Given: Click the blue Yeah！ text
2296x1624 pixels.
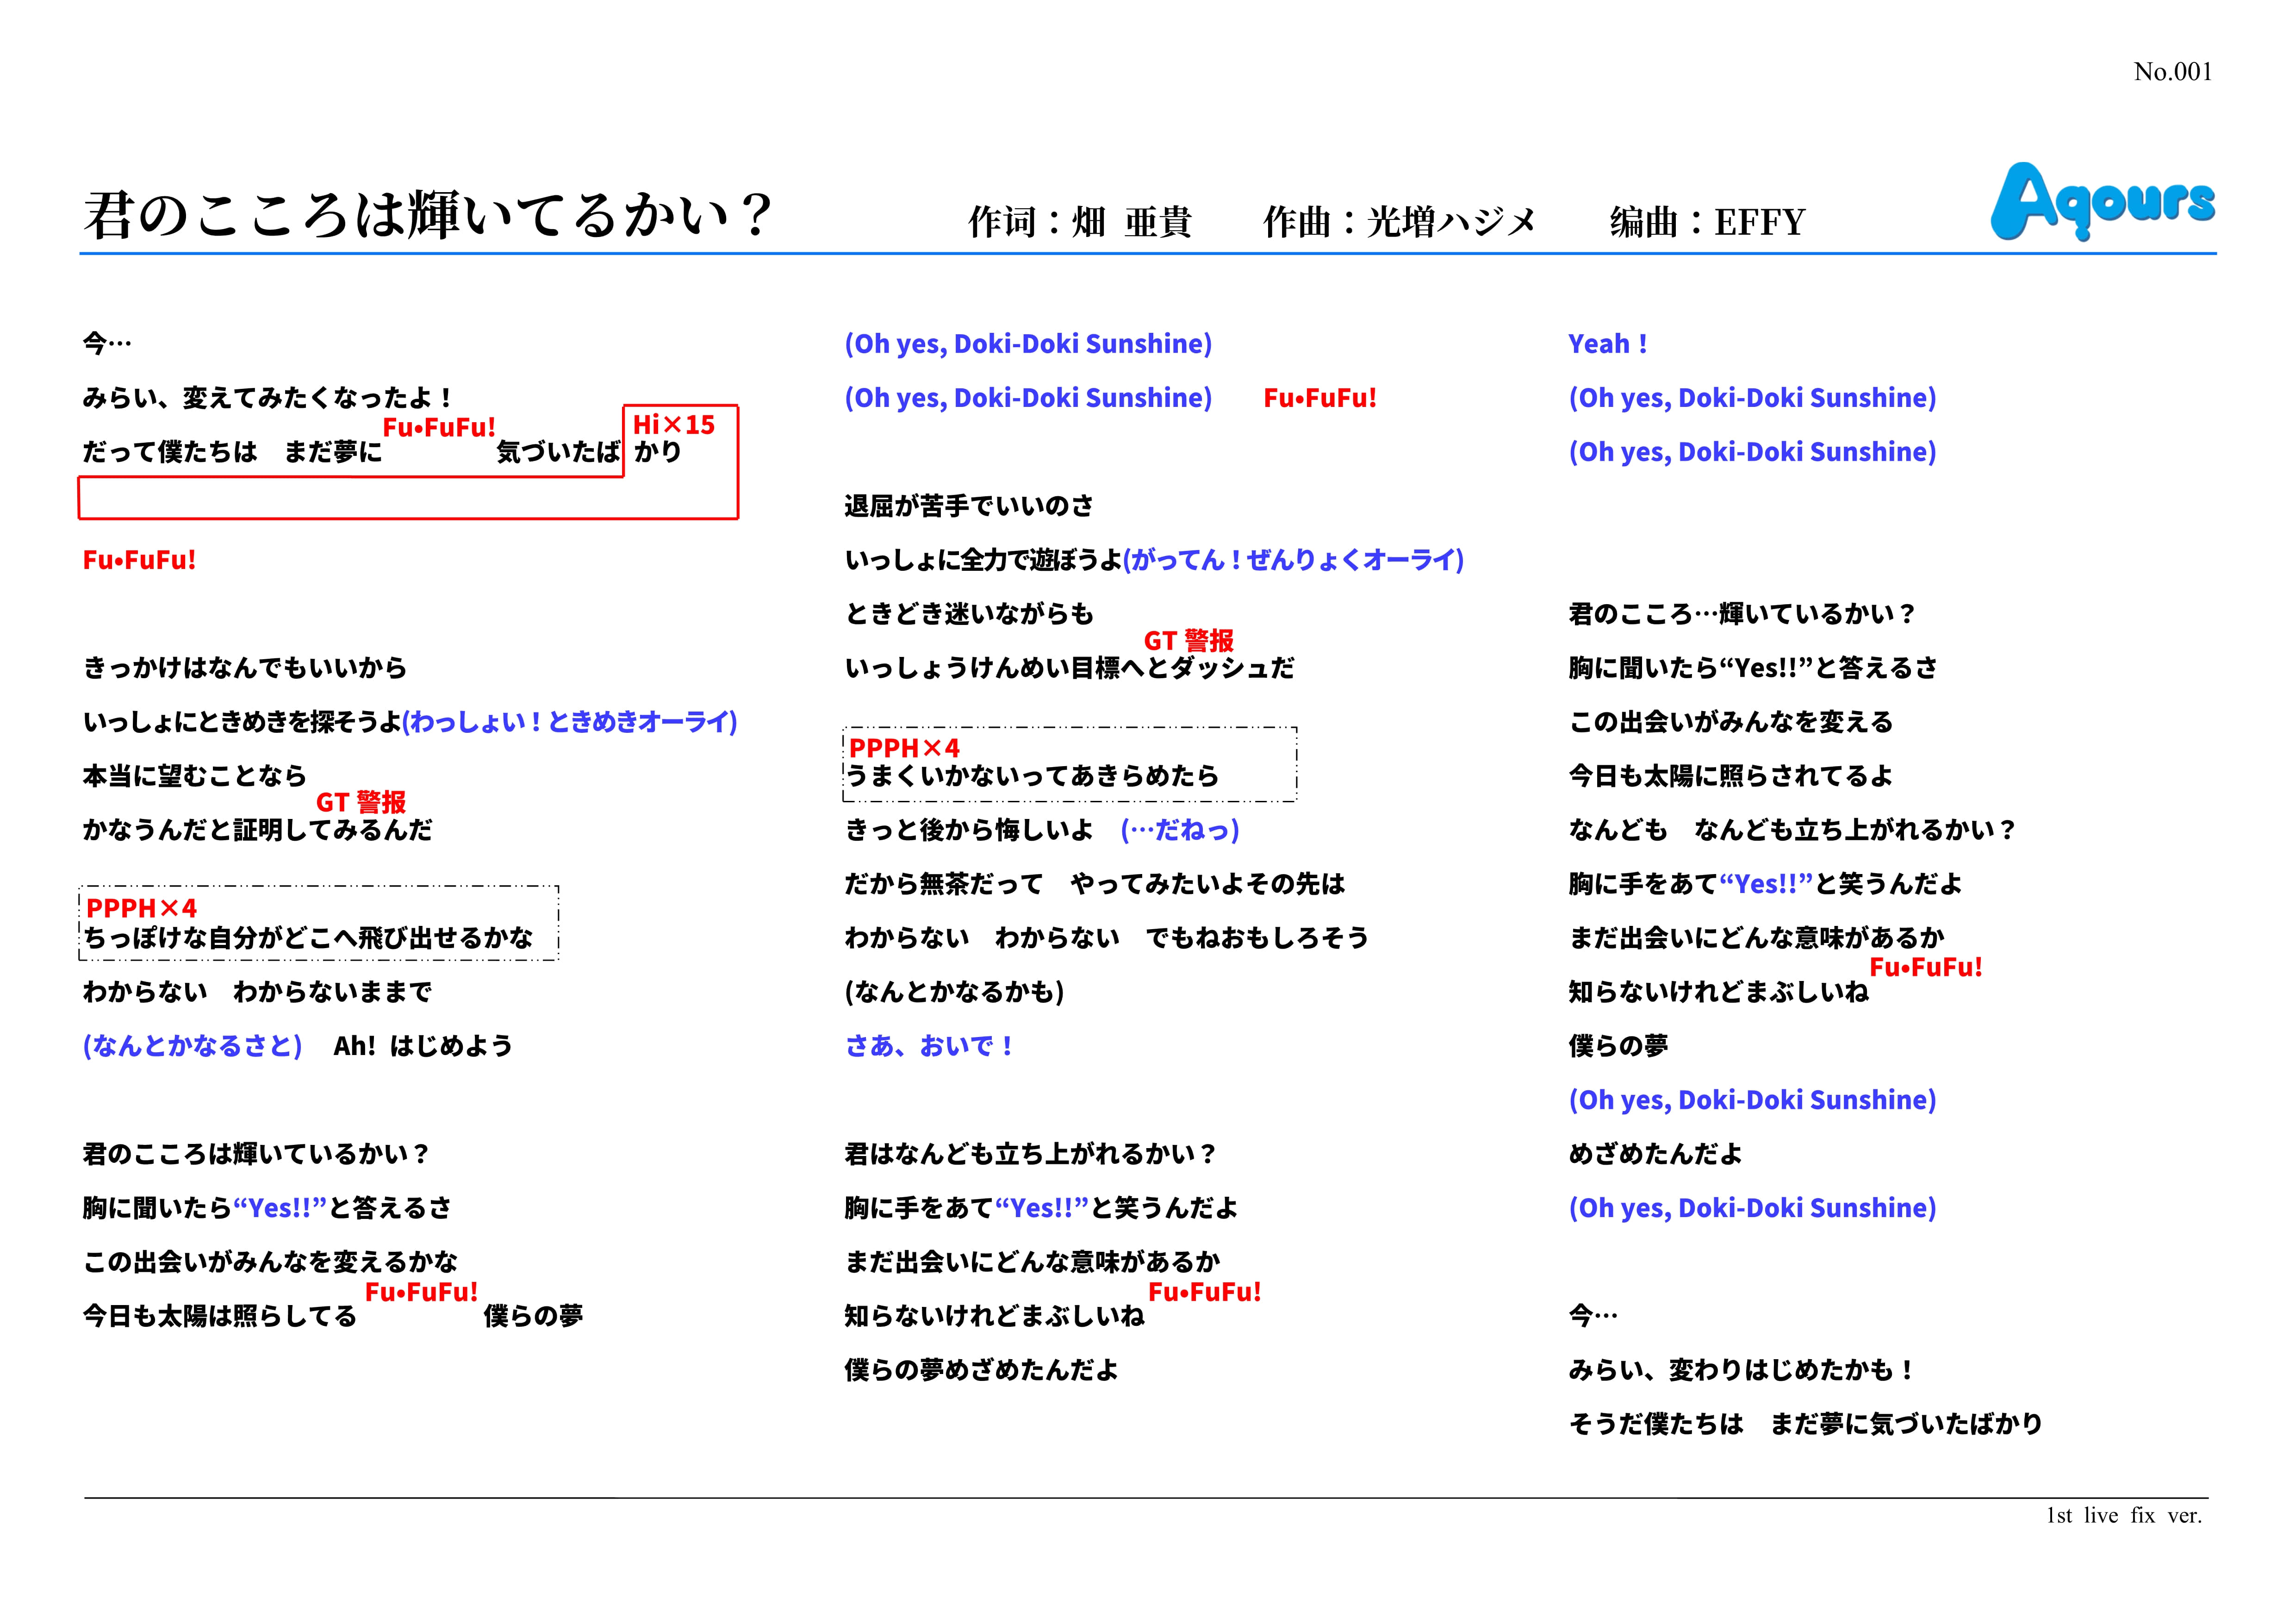Looking at the screenshot, I should [x=1607, y=344].
